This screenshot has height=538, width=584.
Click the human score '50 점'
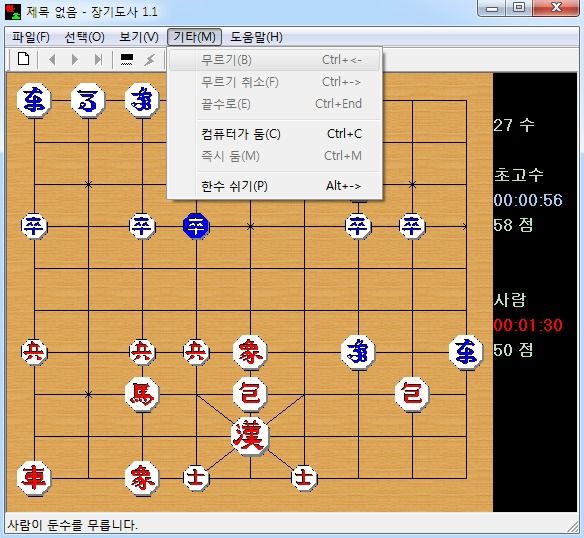[x=513, y=350]
